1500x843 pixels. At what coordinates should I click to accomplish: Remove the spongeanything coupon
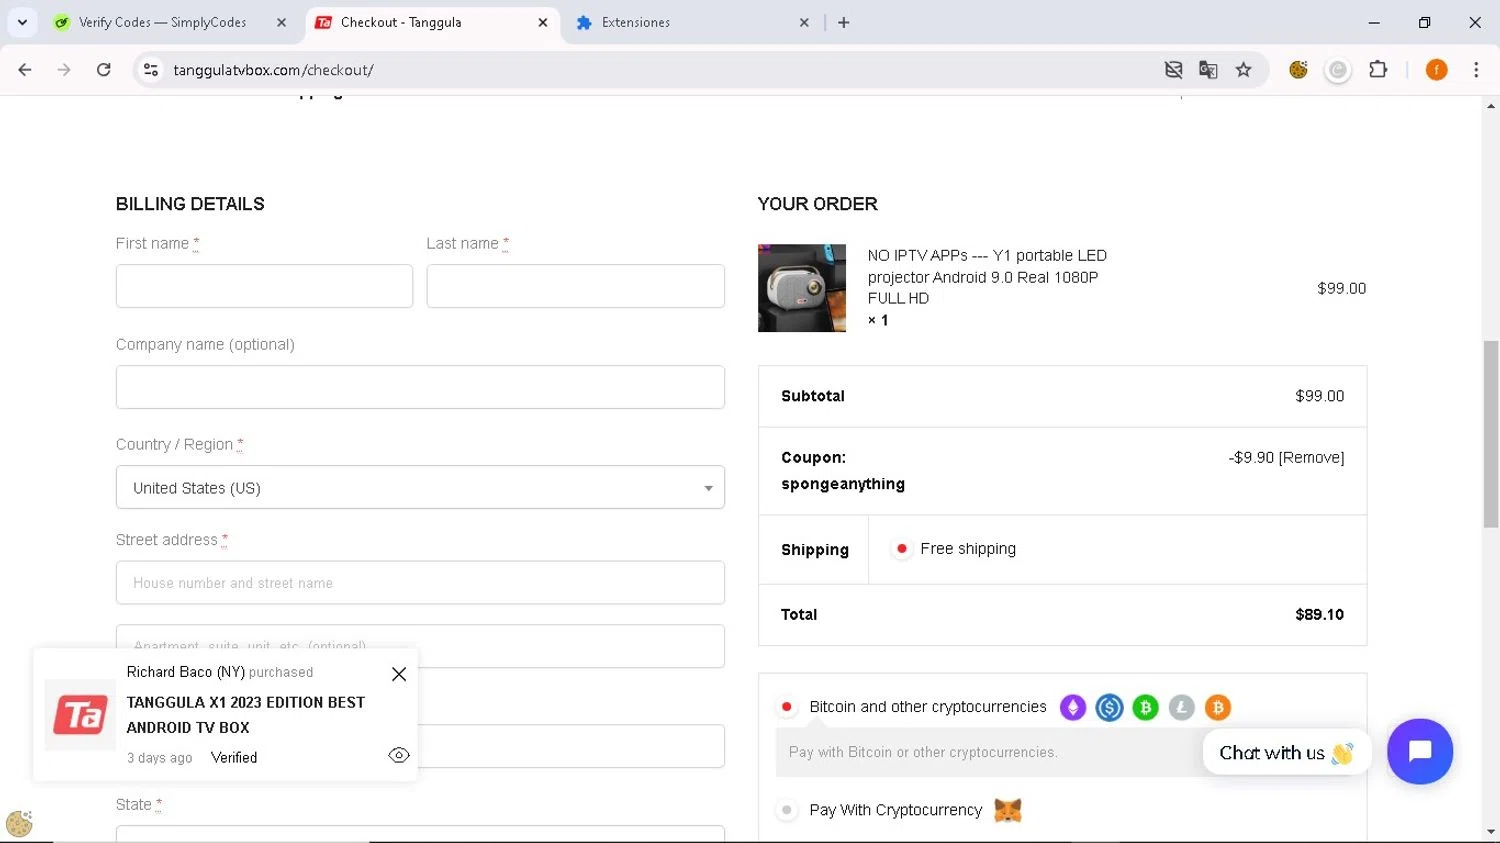[1311, 458]
